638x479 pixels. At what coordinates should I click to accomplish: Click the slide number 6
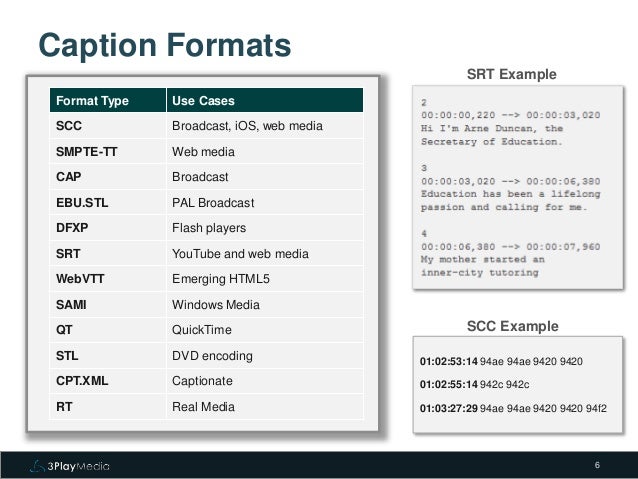tap(597, 465)
